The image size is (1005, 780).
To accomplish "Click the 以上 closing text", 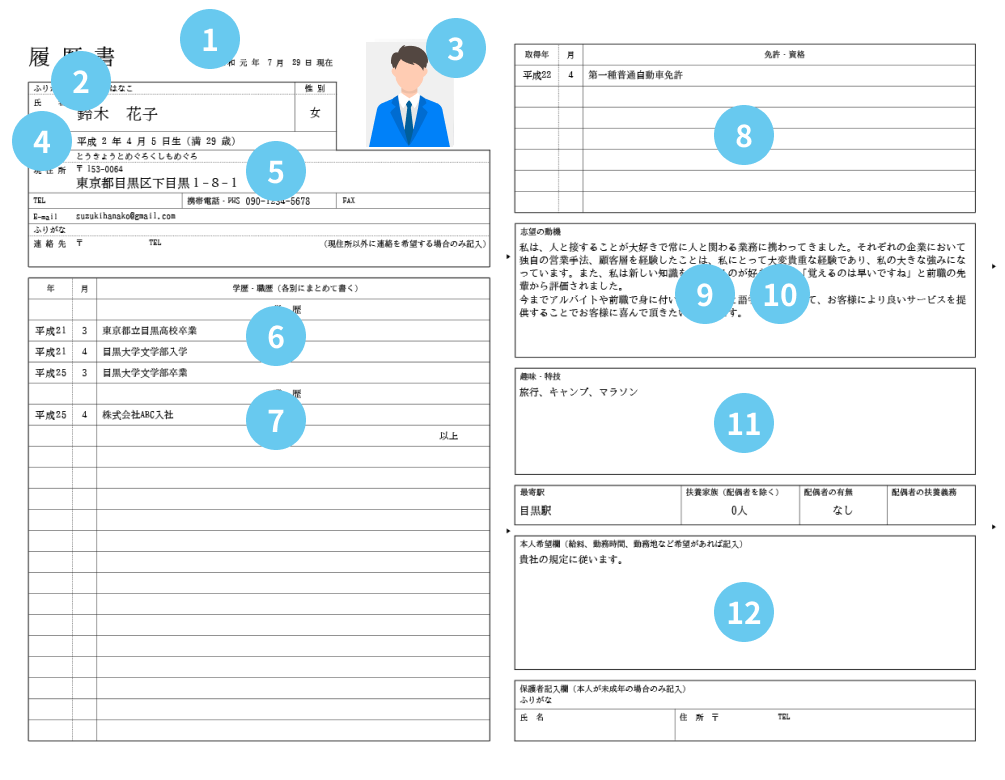I will (x=449, y=436).
